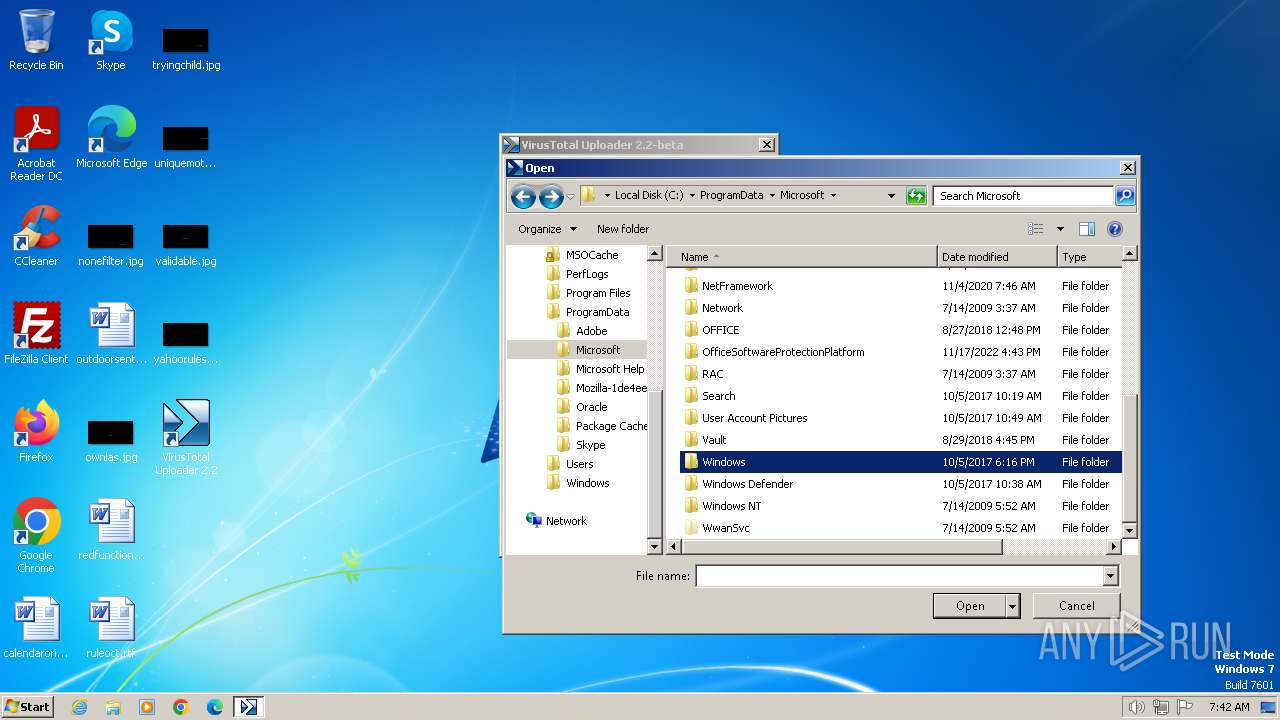Cancel the Open dialog

(1077, 606)
